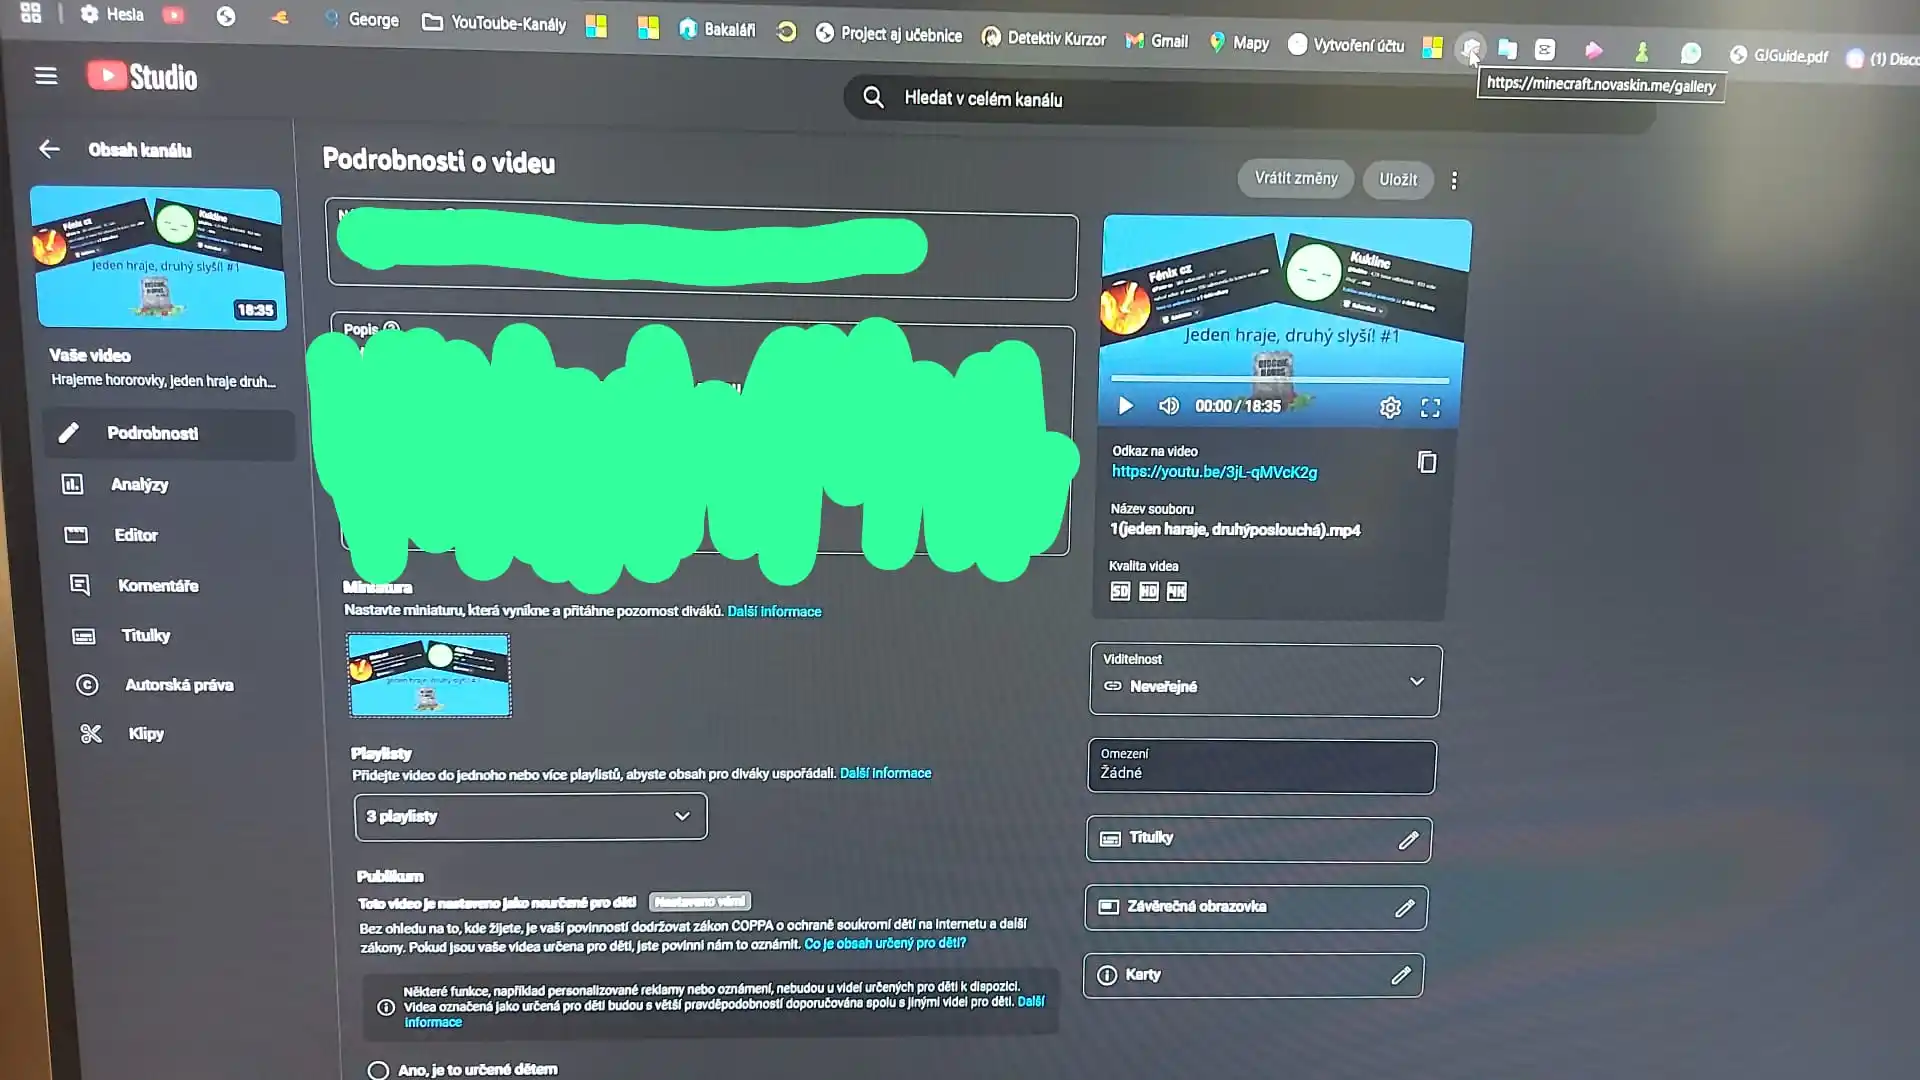The image size is (1920, 1080).
Task: Open Vytvoření účtu bookmark
Action: point(1346,45)
